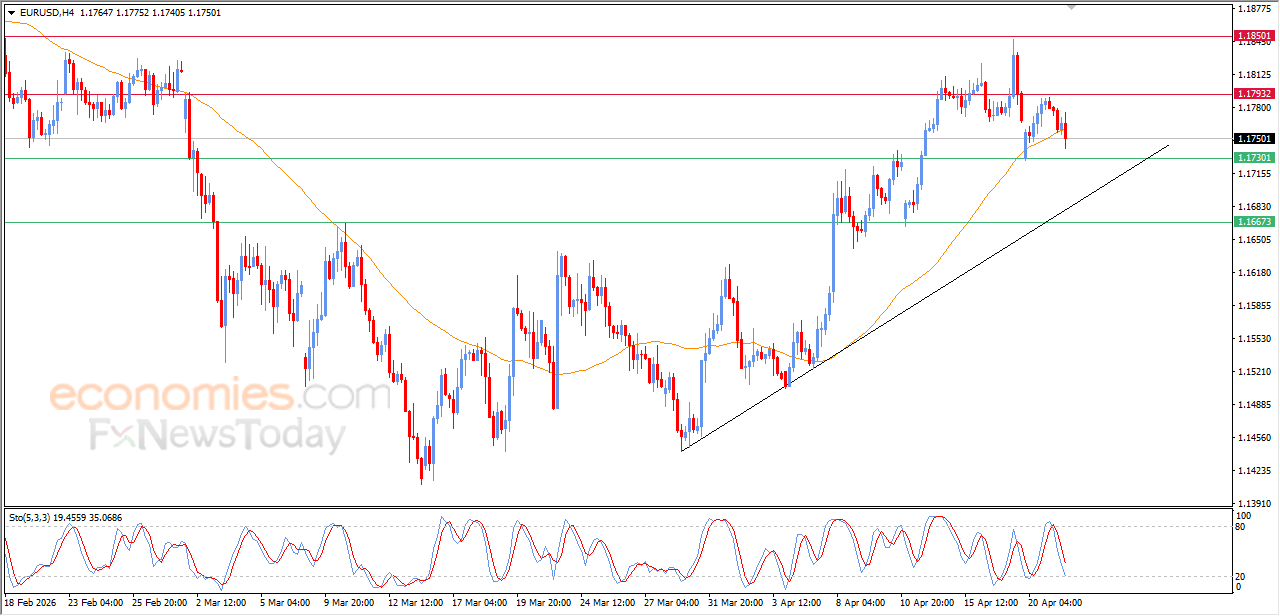The height and width of the screenshot is (616, 1280).
Task: Click the 31 Mar 20:00 time label
Action: coord(738,603)
